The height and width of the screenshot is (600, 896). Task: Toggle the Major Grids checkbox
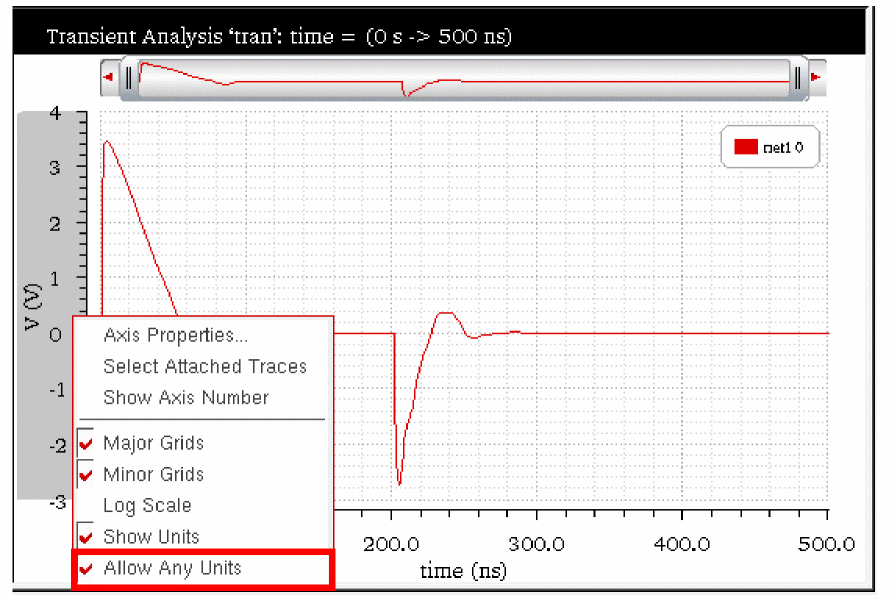[x=86, y=443]
